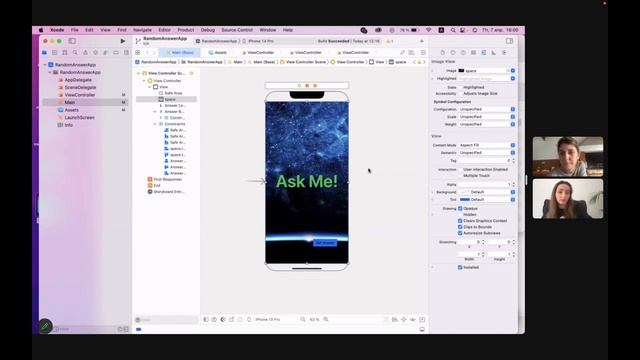Click the plus Library button
Screen dimensions: 640x360
(422, 41)
